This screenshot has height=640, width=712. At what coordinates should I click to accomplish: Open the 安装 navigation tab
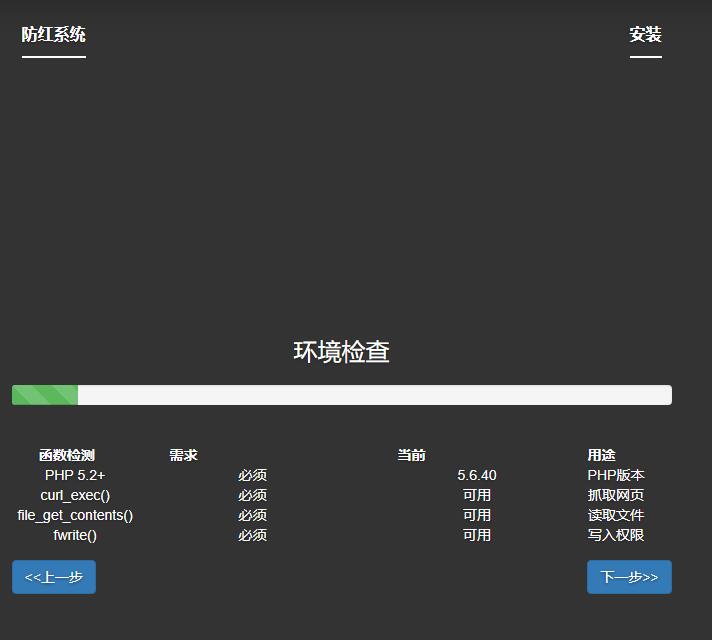coord(645,35)
